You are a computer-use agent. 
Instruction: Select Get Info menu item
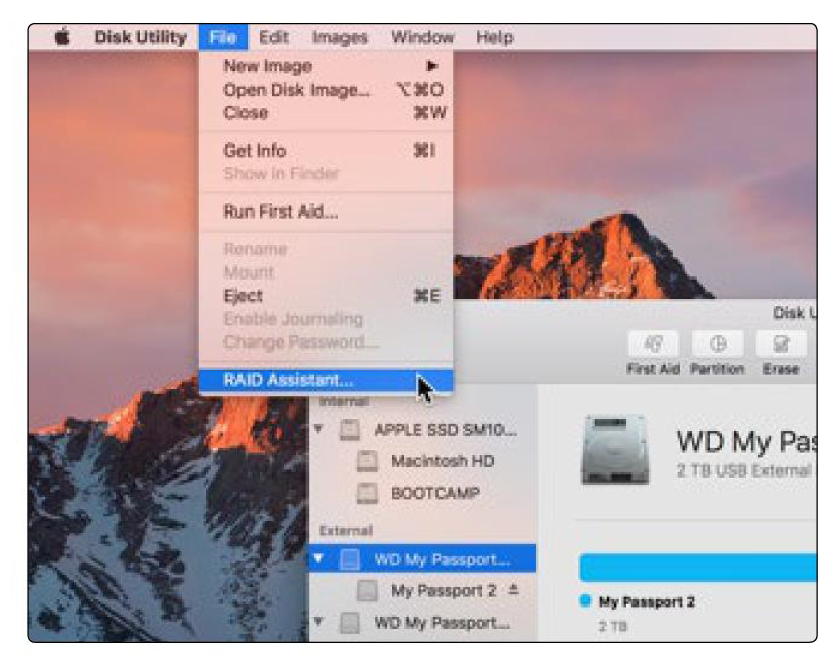pos(326,151)
